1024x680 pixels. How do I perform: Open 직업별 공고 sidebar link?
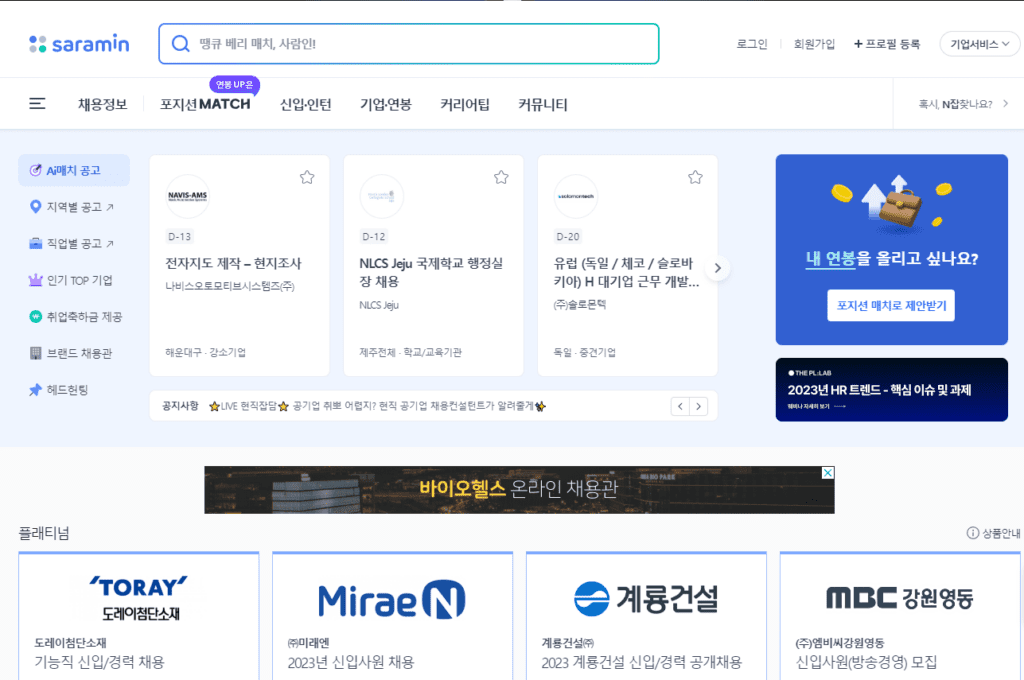[x=74, y=244]
